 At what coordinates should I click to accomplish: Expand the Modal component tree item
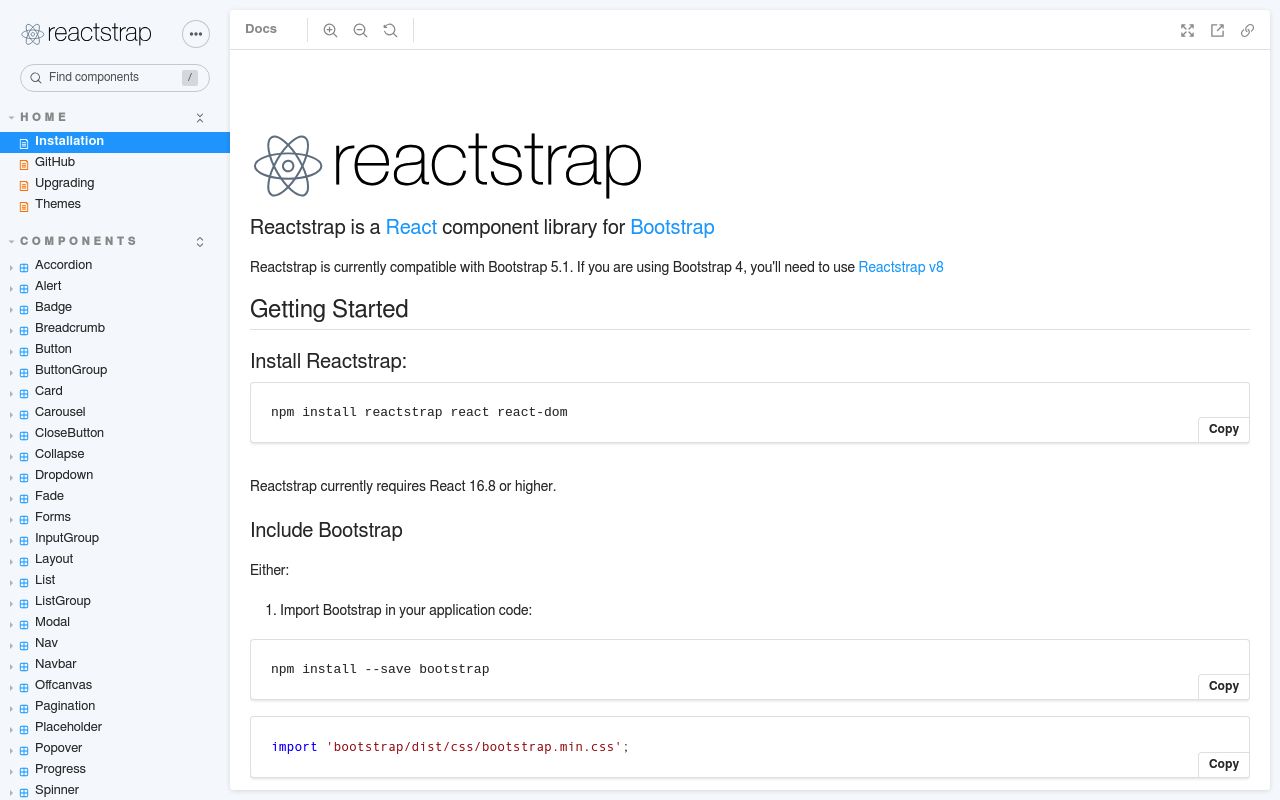click(11, 623)
